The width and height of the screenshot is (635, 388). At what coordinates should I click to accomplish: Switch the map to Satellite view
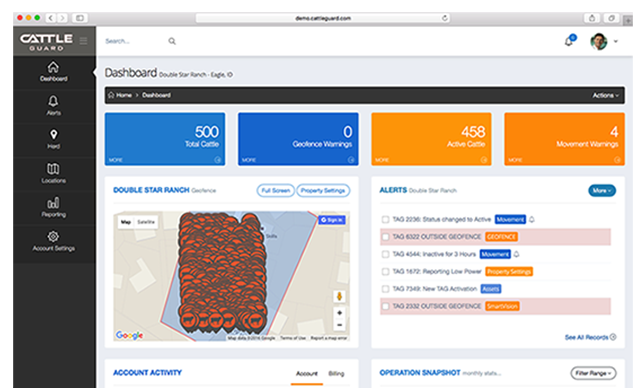click(146, 222)
